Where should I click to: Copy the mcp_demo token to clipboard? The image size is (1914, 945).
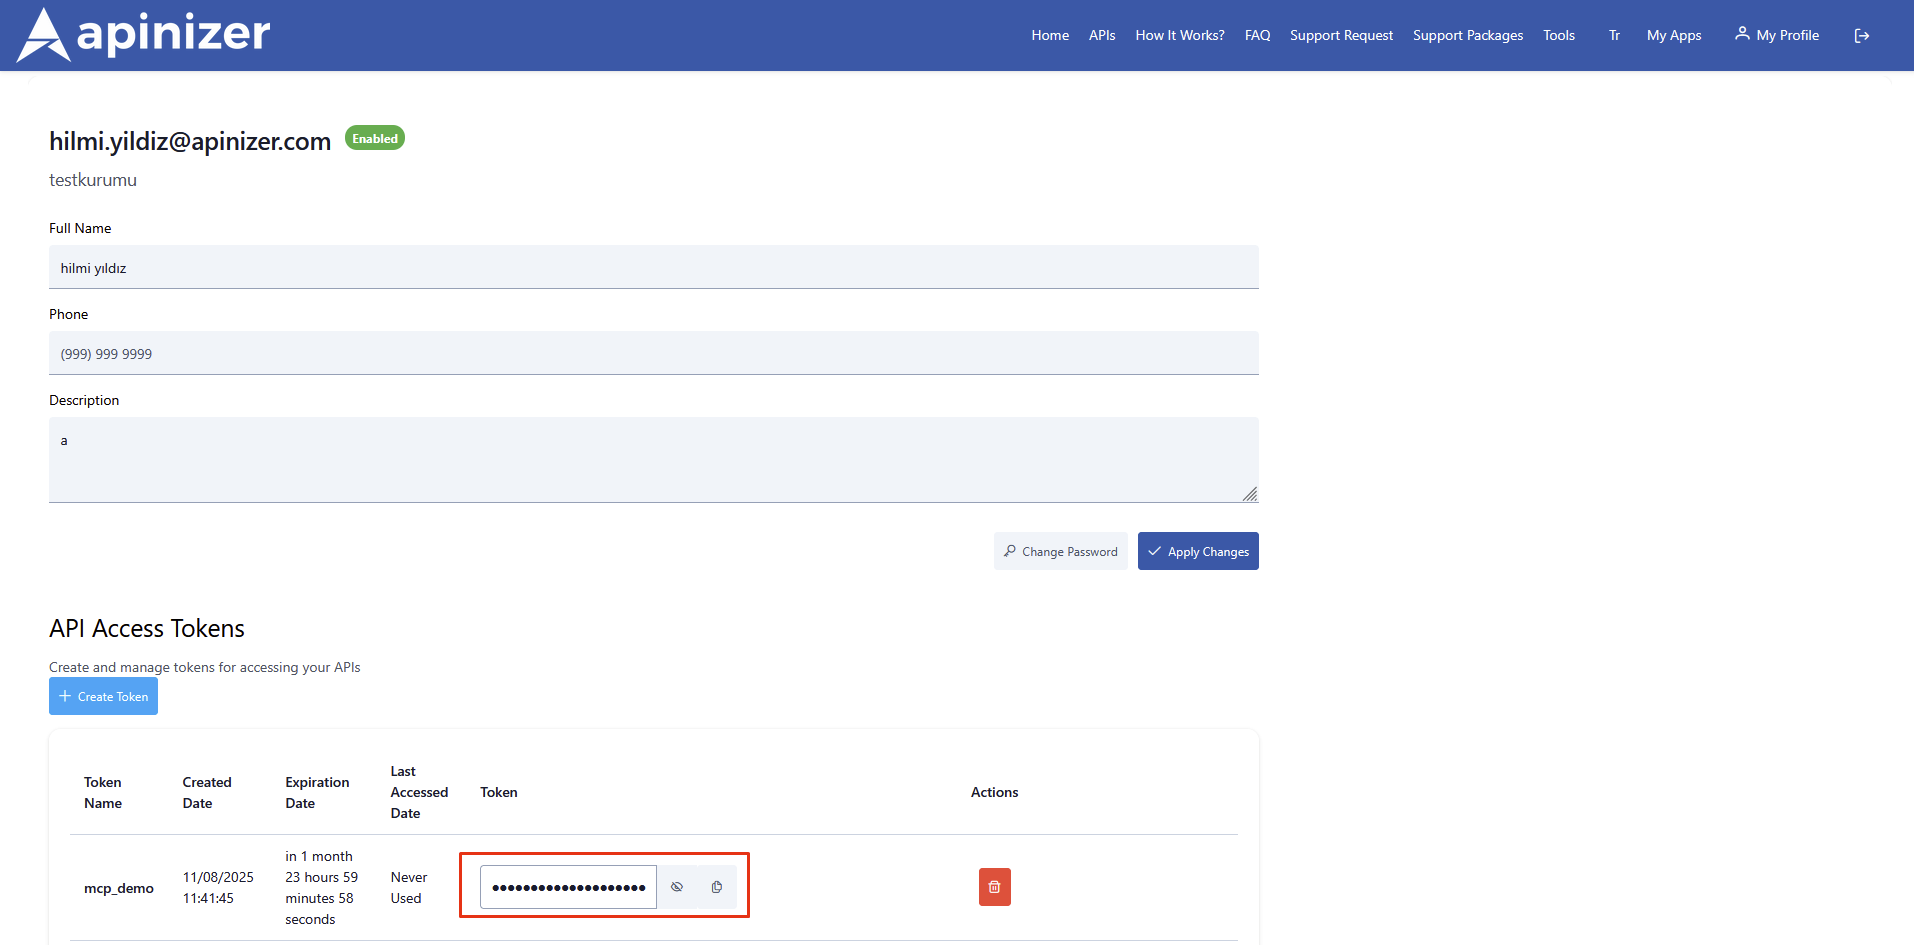(716, 887)
